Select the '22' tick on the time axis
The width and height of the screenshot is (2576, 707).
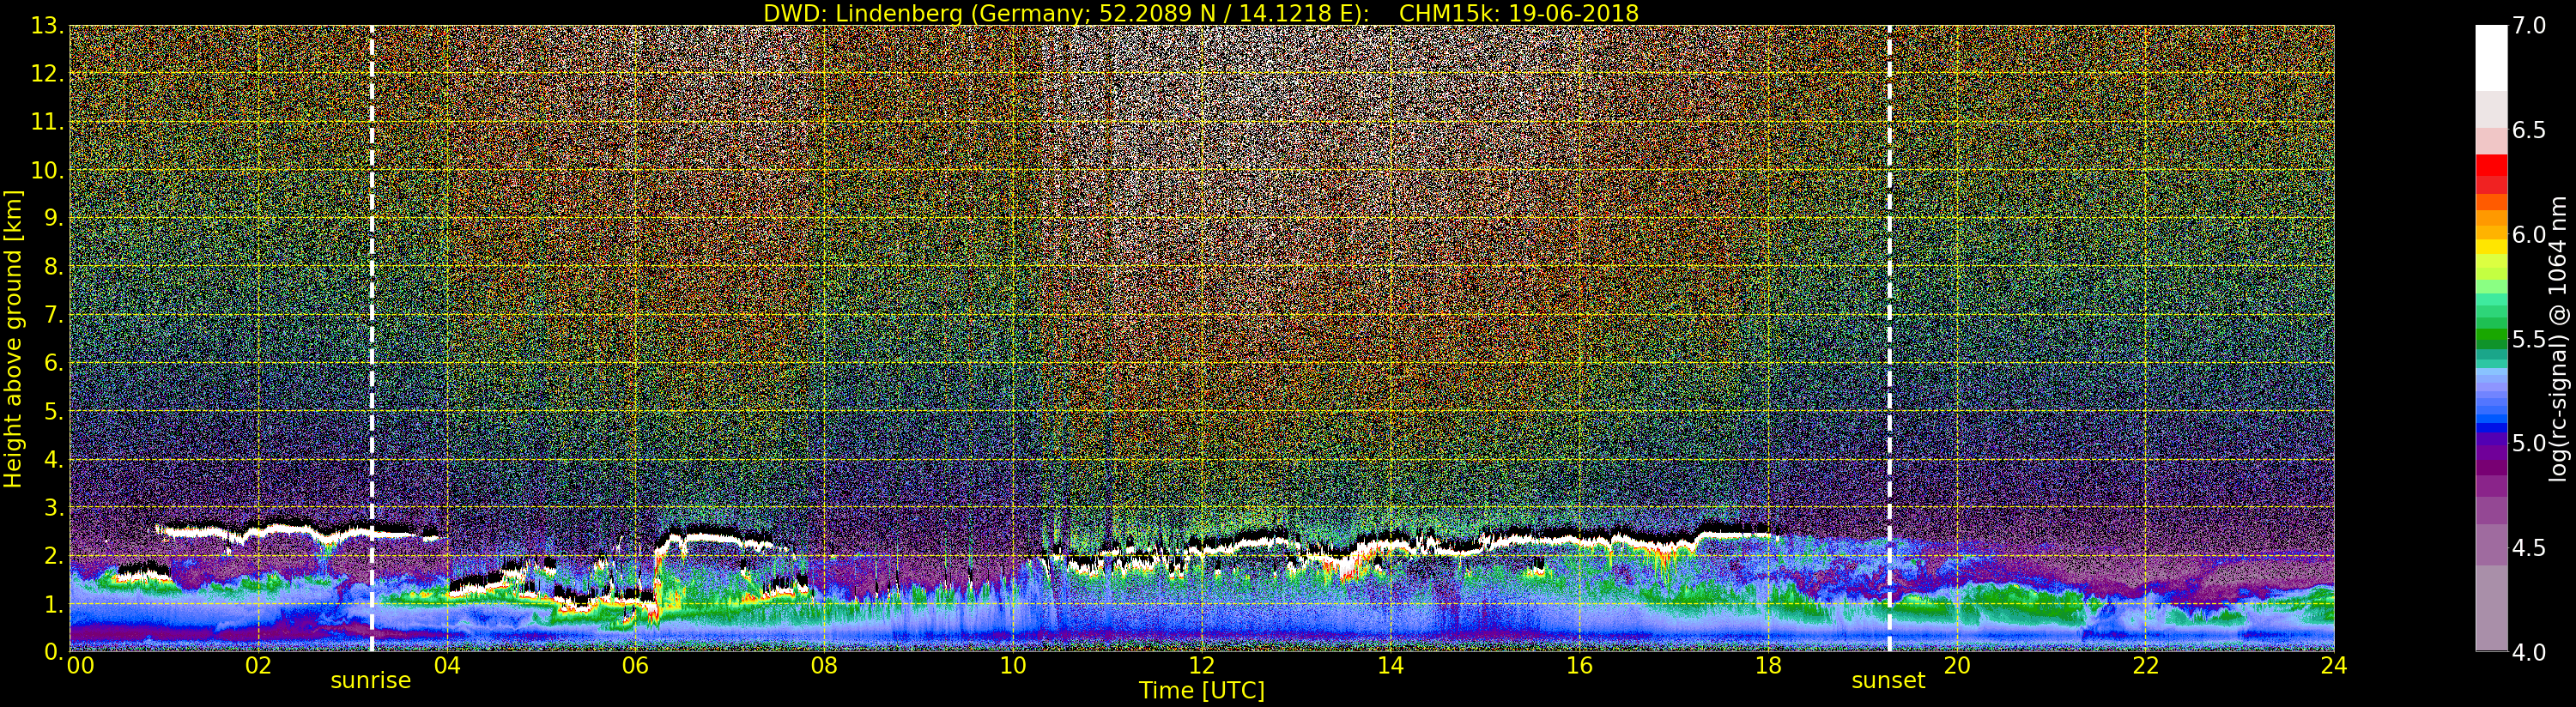click(x=2145, y=666)
